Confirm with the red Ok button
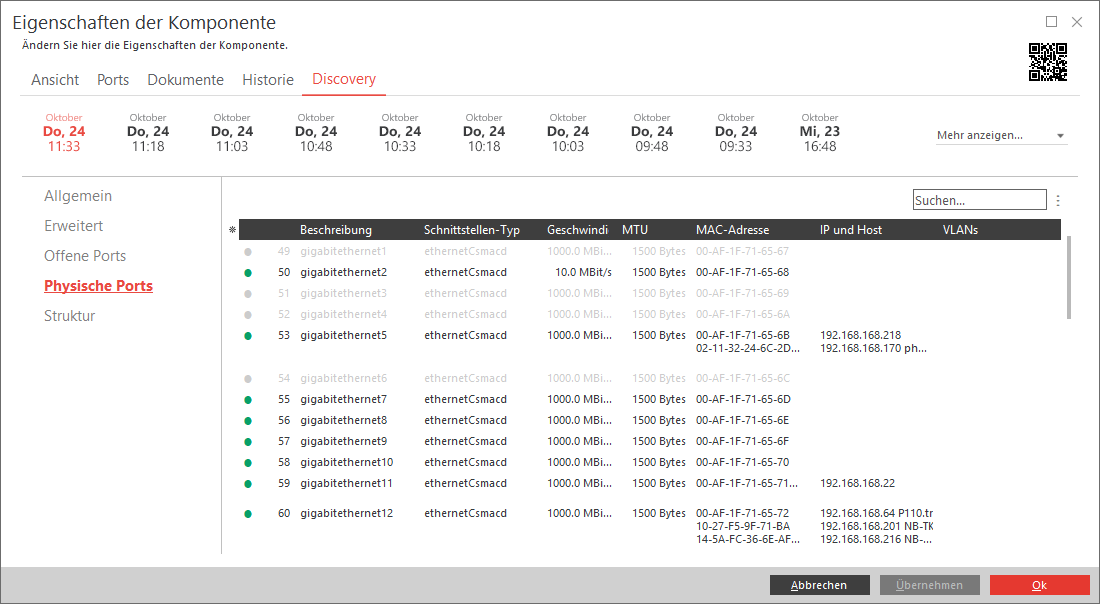This screenshot has width=1100, height=604. pos(1039,585)
